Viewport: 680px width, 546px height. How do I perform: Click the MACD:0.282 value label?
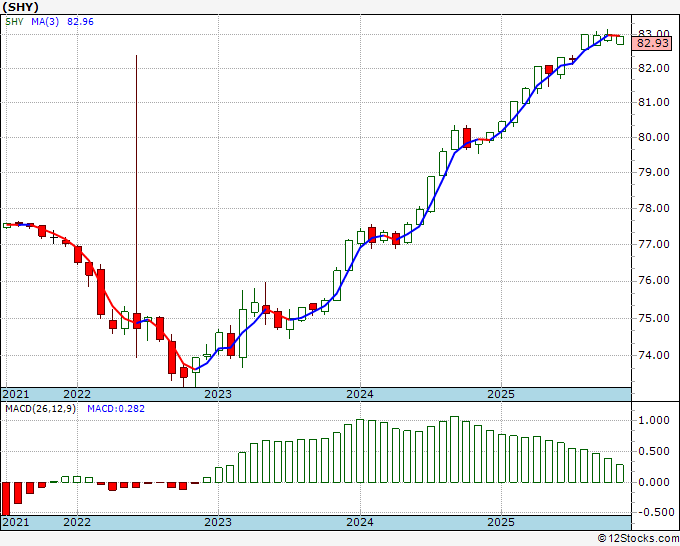(x=116, y=409)
